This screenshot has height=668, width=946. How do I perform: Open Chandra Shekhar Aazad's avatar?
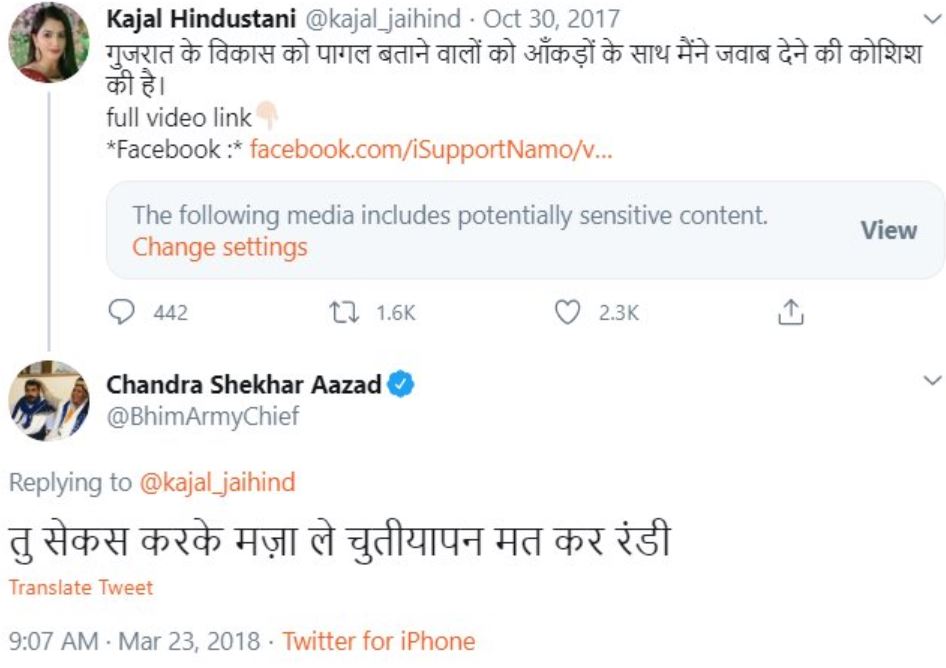point(49,400)
